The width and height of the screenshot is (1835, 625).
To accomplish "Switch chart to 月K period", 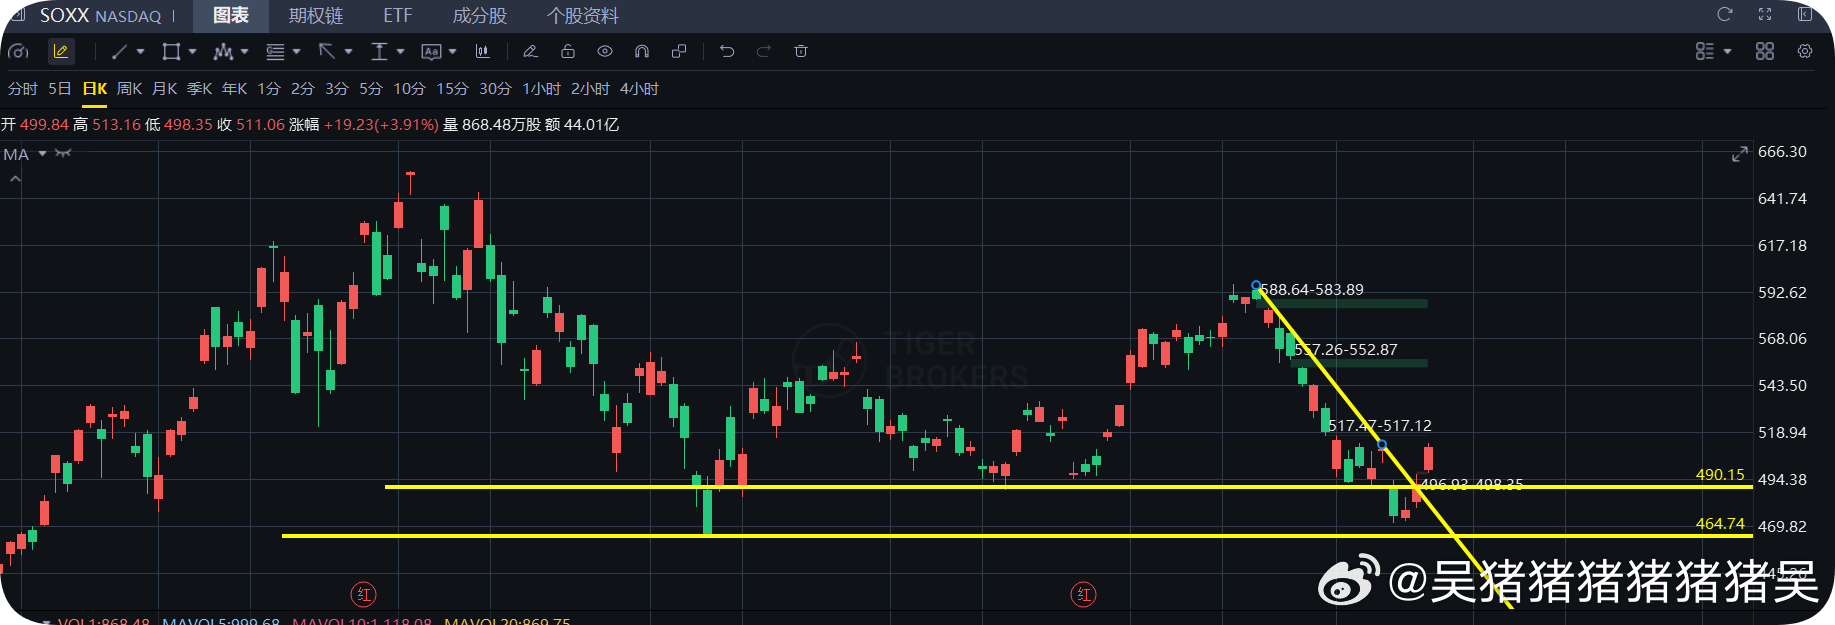I will point(164,89).
